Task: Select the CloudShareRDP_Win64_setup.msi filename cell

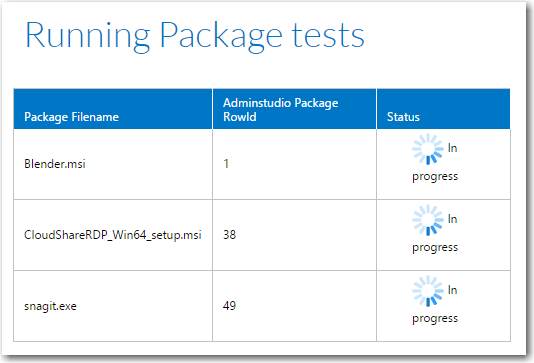Action: (113, 235)
